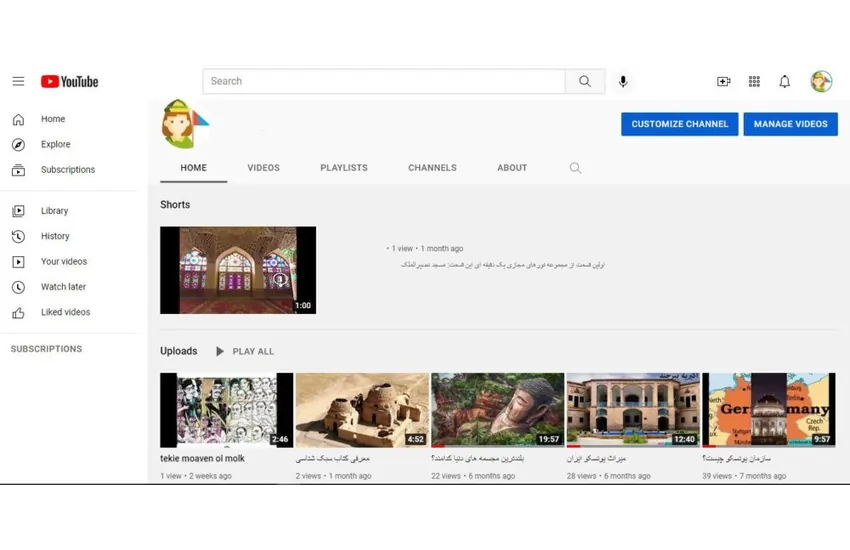850x550 pixels.
Task: Open the About tab
Action: pos(512,168)
